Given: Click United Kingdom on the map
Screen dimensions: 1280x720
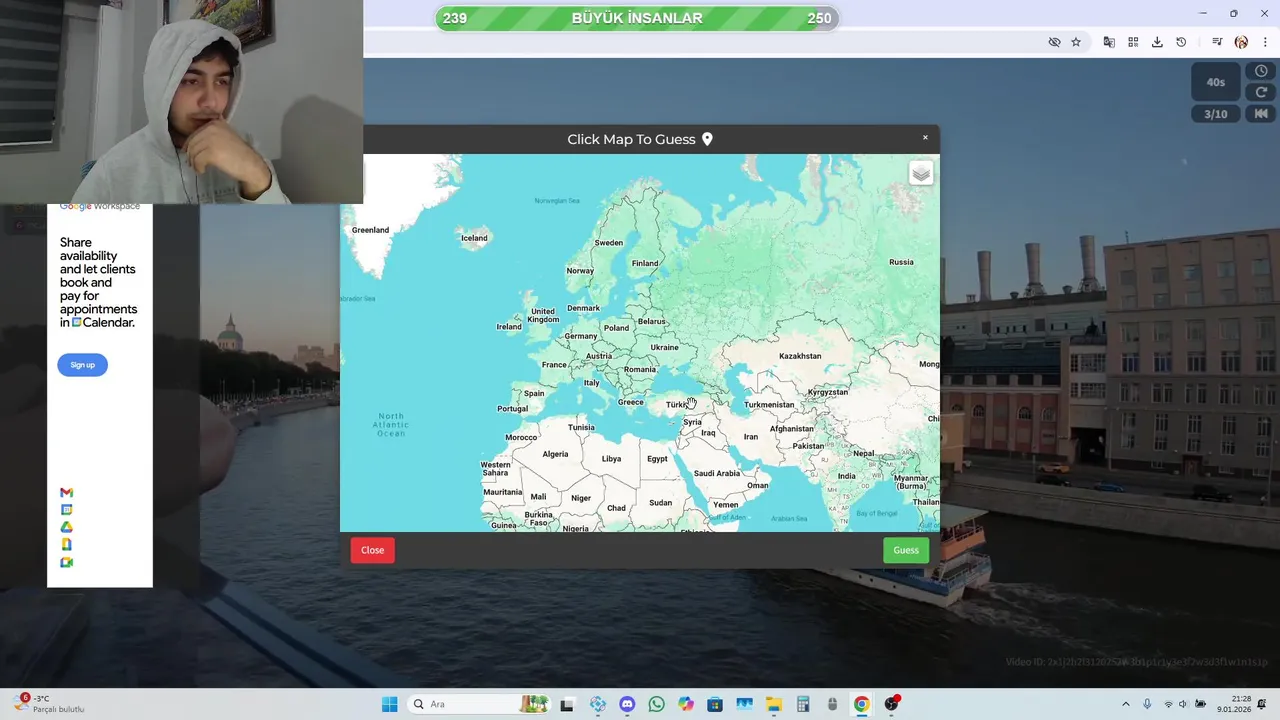Looking at the screenshot, I should point(543,314).
